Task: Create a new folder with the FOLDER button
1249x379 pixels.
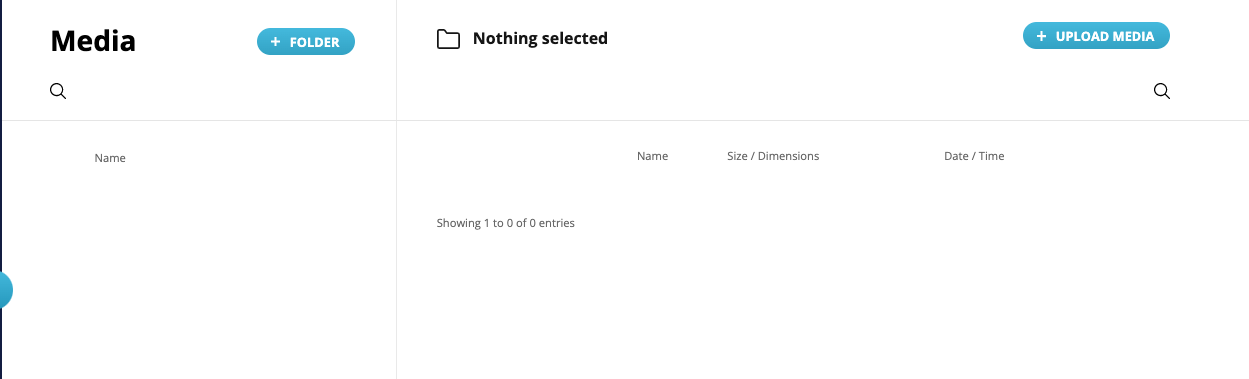Action: coord(306,42)
